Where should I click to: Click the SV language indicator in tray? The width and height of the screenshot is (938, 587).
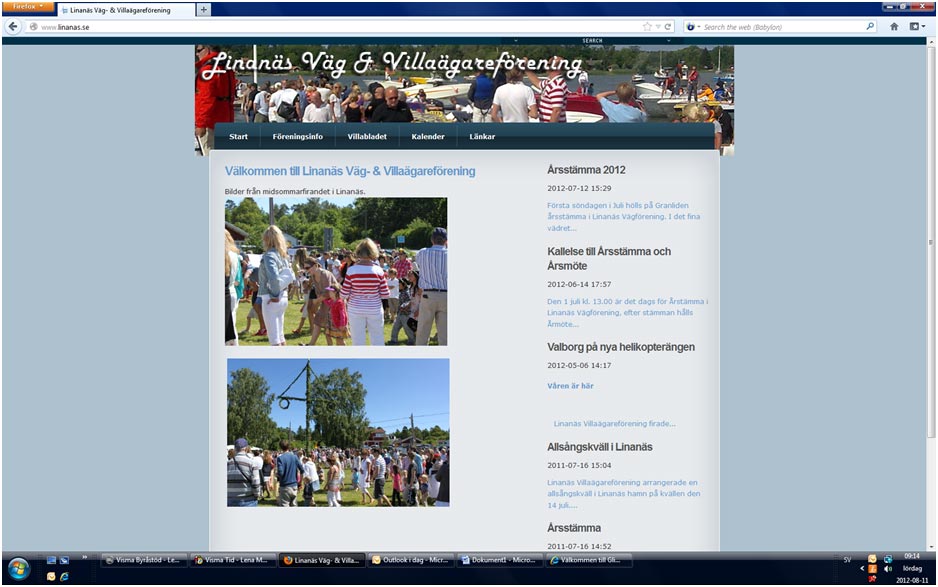click(x=847, y=560)
